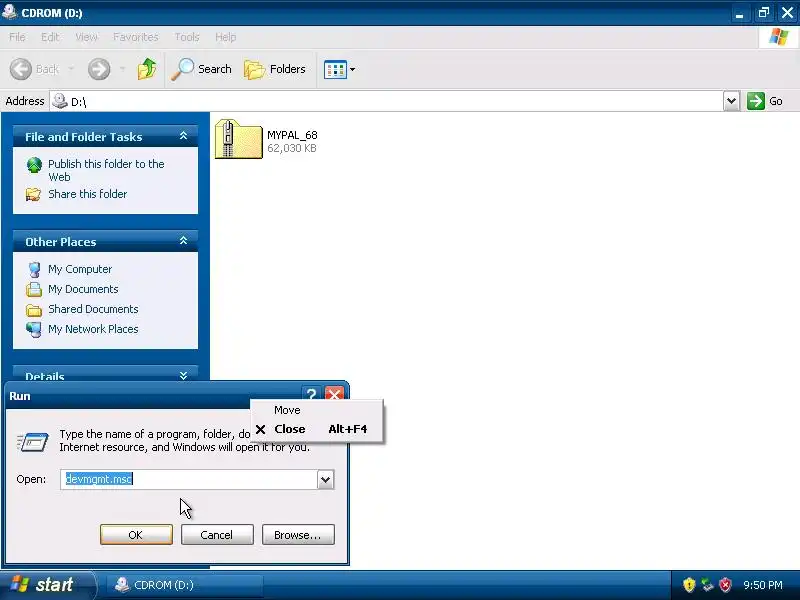The height and width of the screenshot is (600, 800).
Task: Open the Favorites menu
Action: (136, 37)
